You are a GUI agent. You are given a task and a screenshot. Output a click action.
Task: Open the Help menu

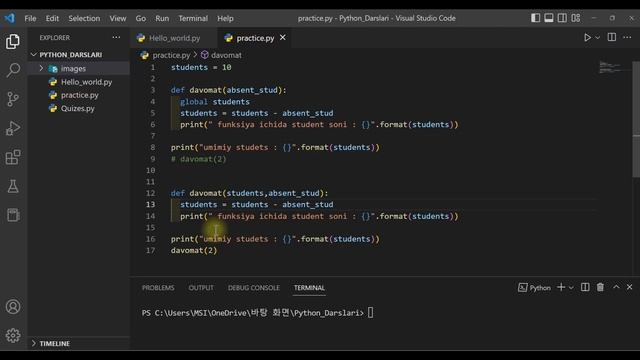[x=225, y=18]
